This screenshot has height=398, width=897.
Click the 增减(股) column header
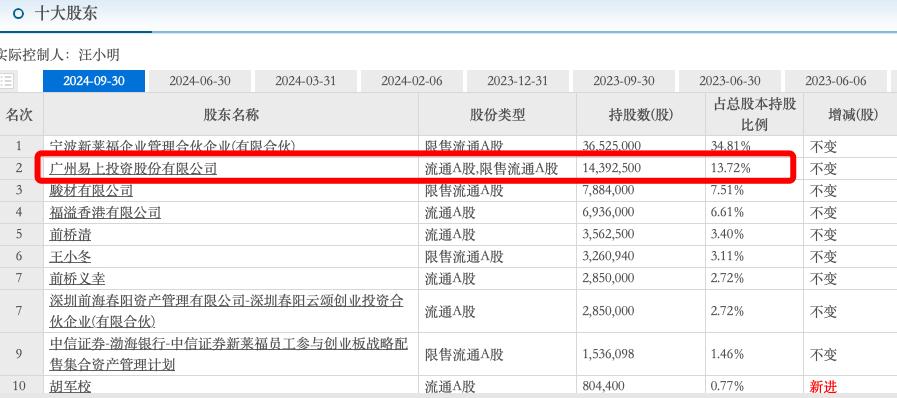[x=852, y=115]
